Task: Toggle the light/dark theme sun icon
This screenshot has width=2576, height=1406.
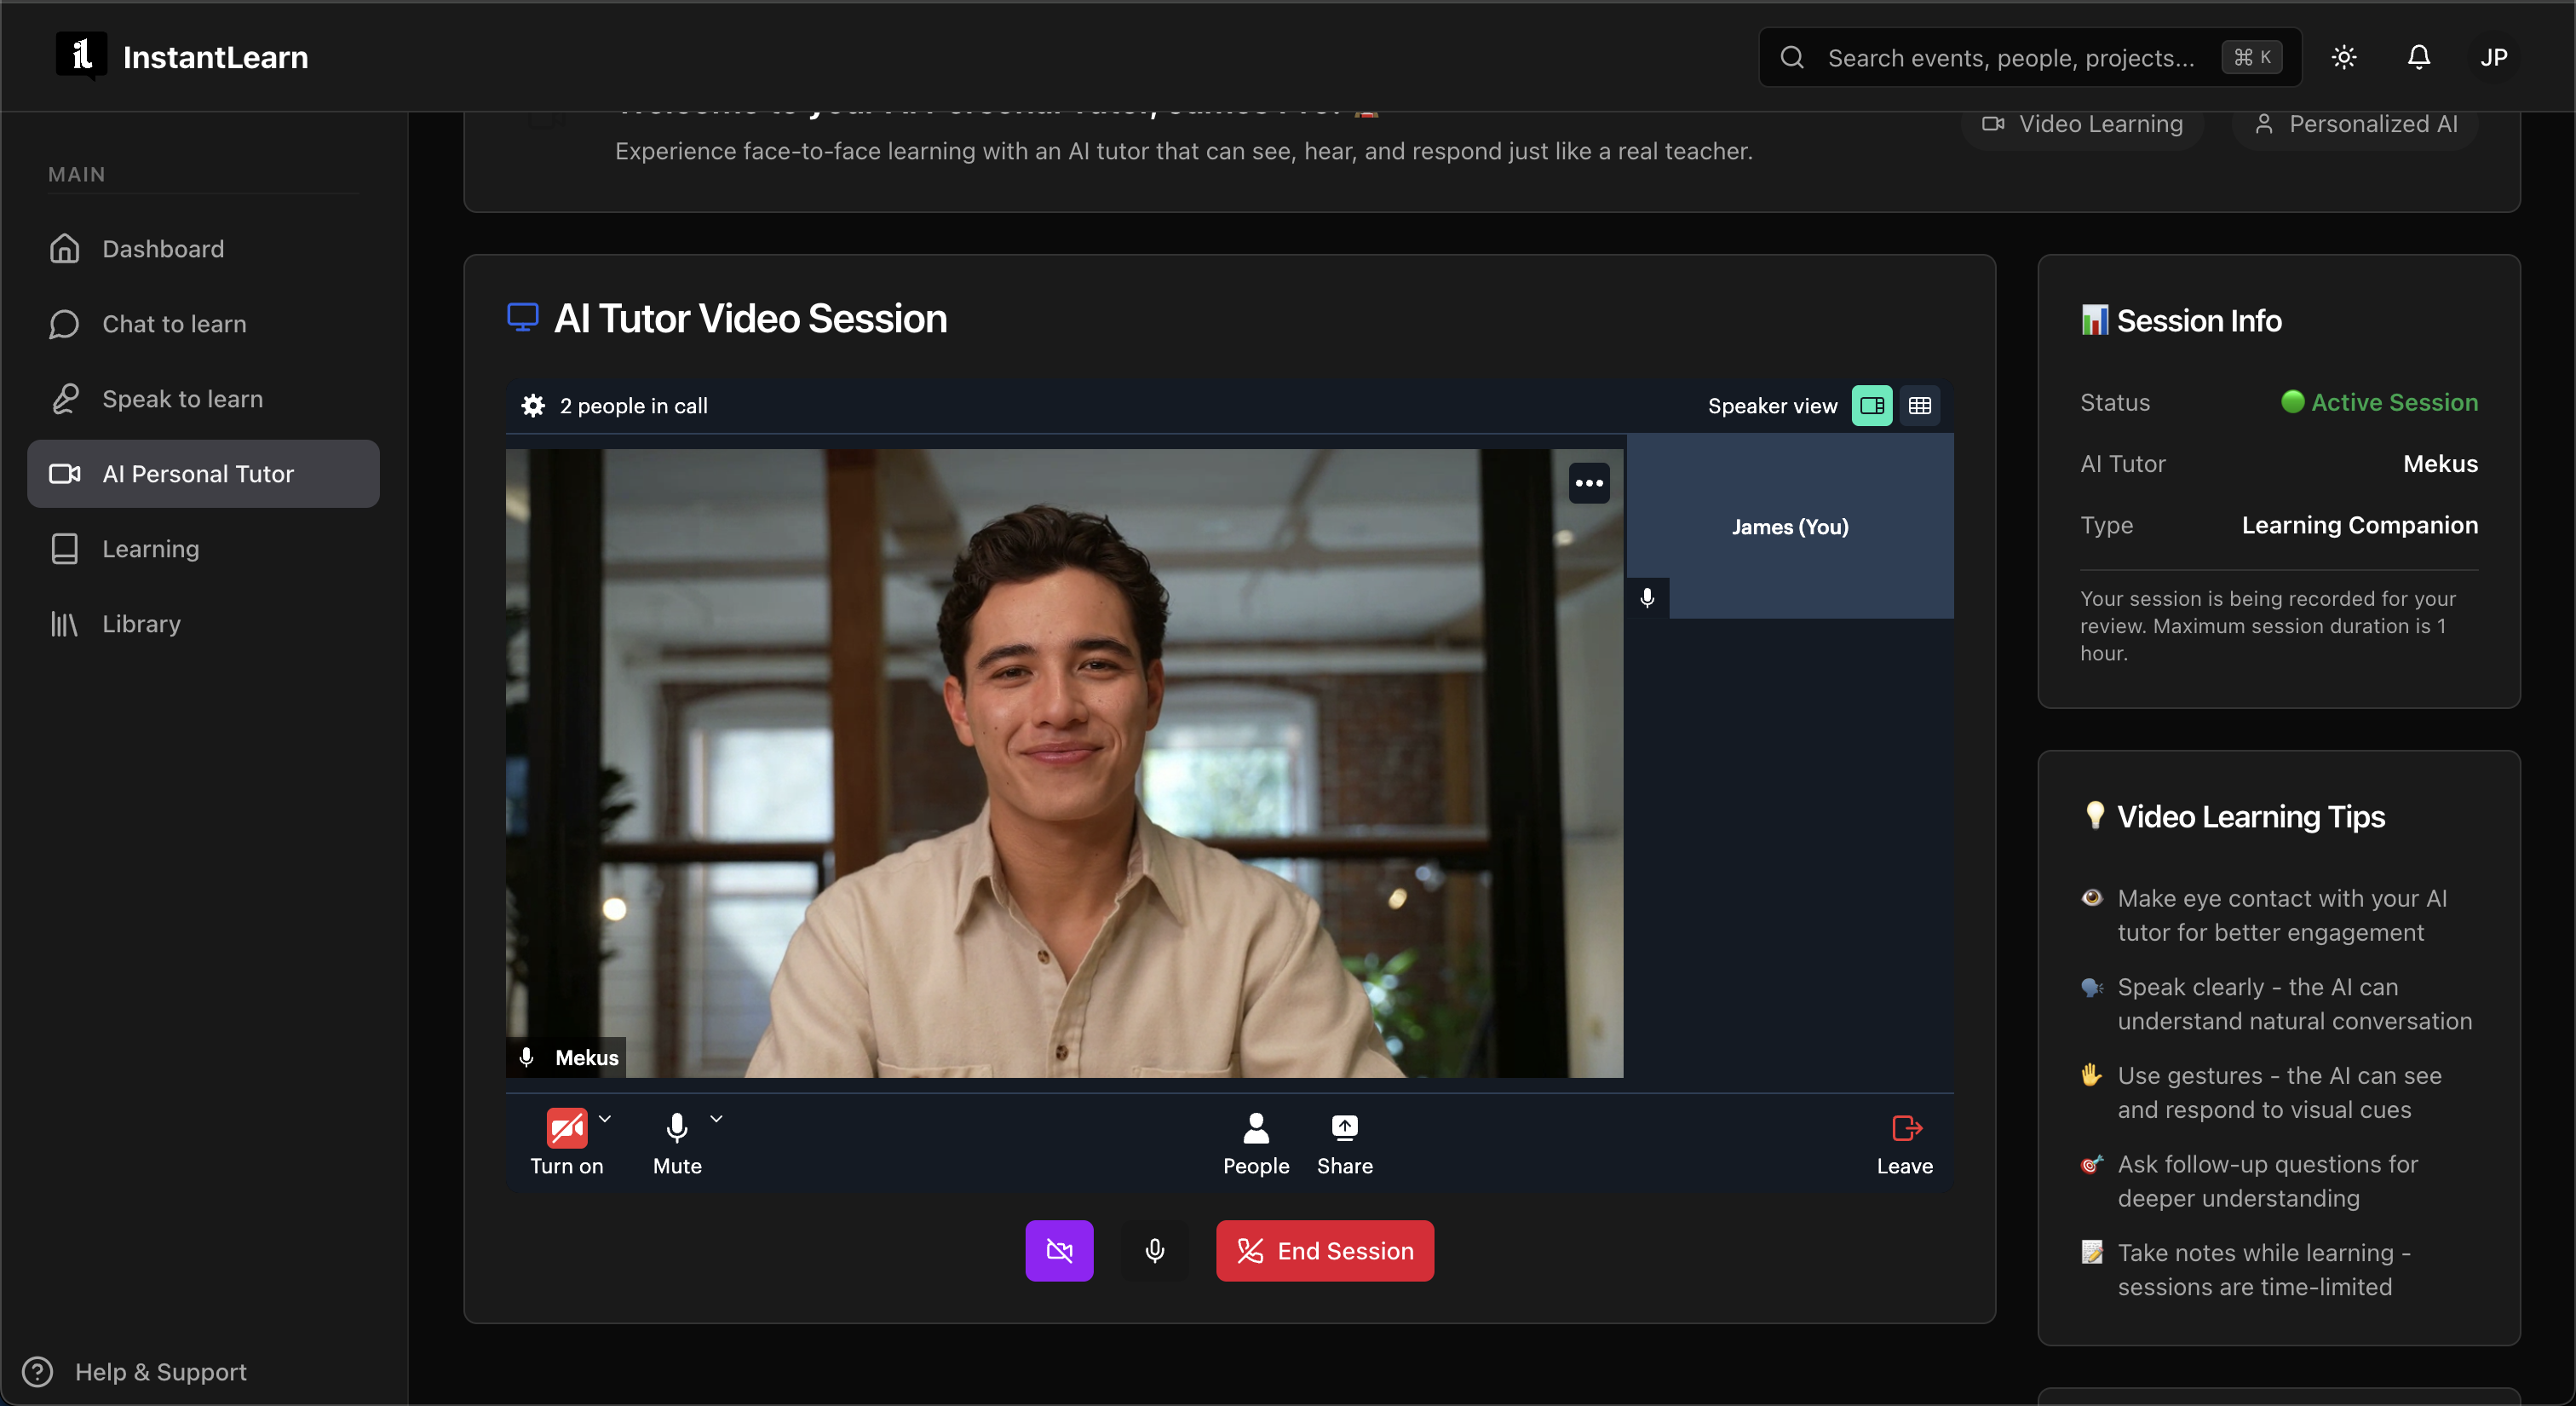Action: pos(2344,57)
